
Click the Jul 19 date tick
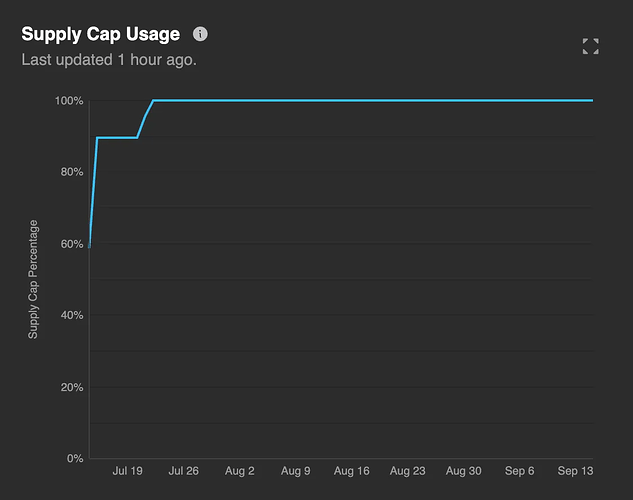coord(127,470)
